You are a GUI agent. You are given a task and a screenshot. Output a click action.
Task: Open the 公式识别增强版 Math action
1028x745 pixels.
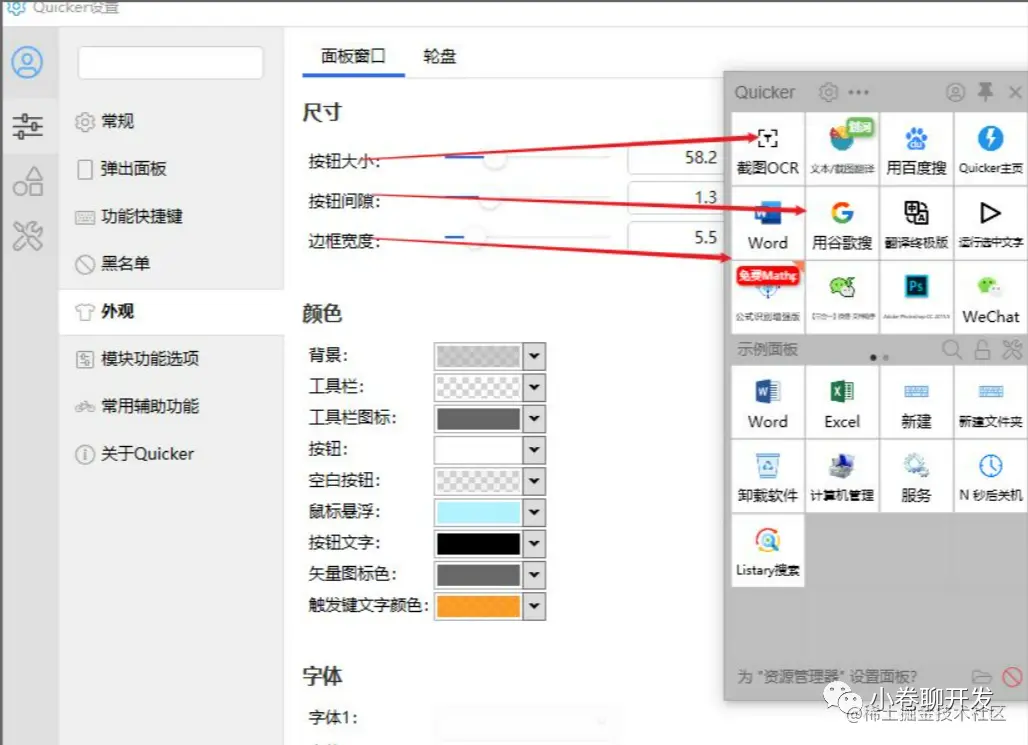coord(768,297)
